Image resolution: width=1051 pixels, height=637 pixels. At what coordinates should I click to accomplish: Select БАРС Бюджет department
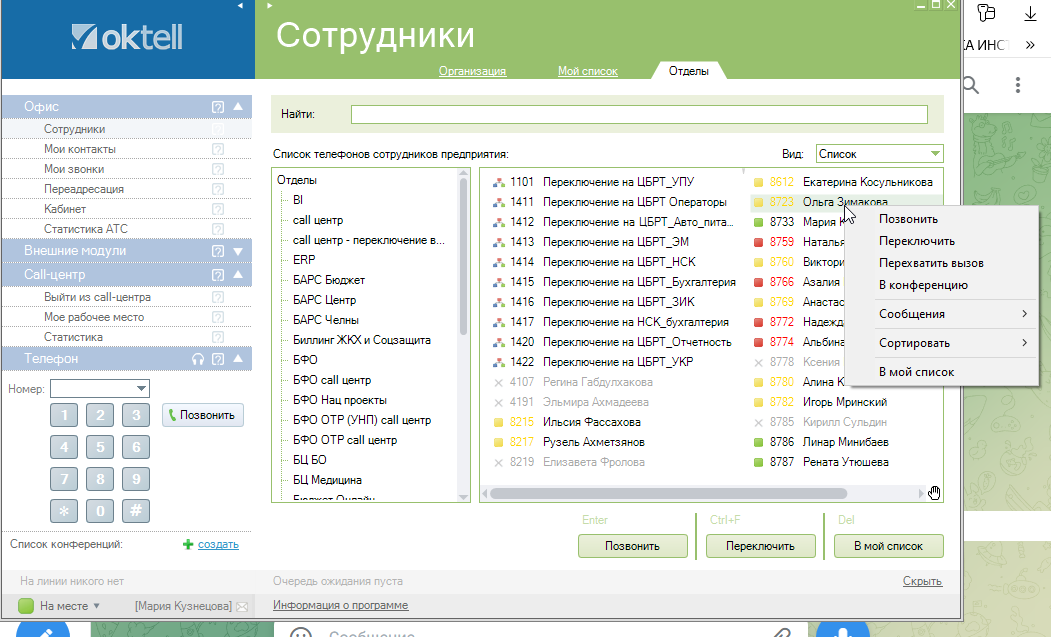[329, 280]
